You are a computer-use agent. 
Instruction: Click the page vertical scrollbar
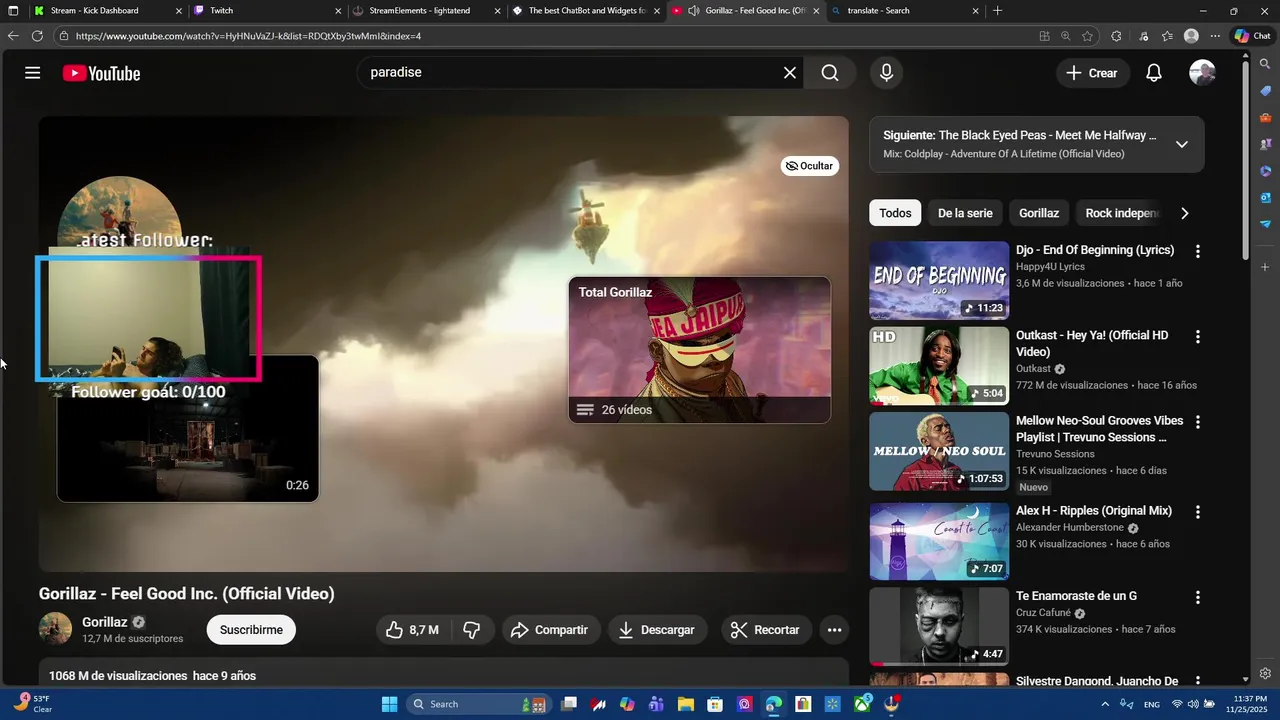pos(1245,160)
